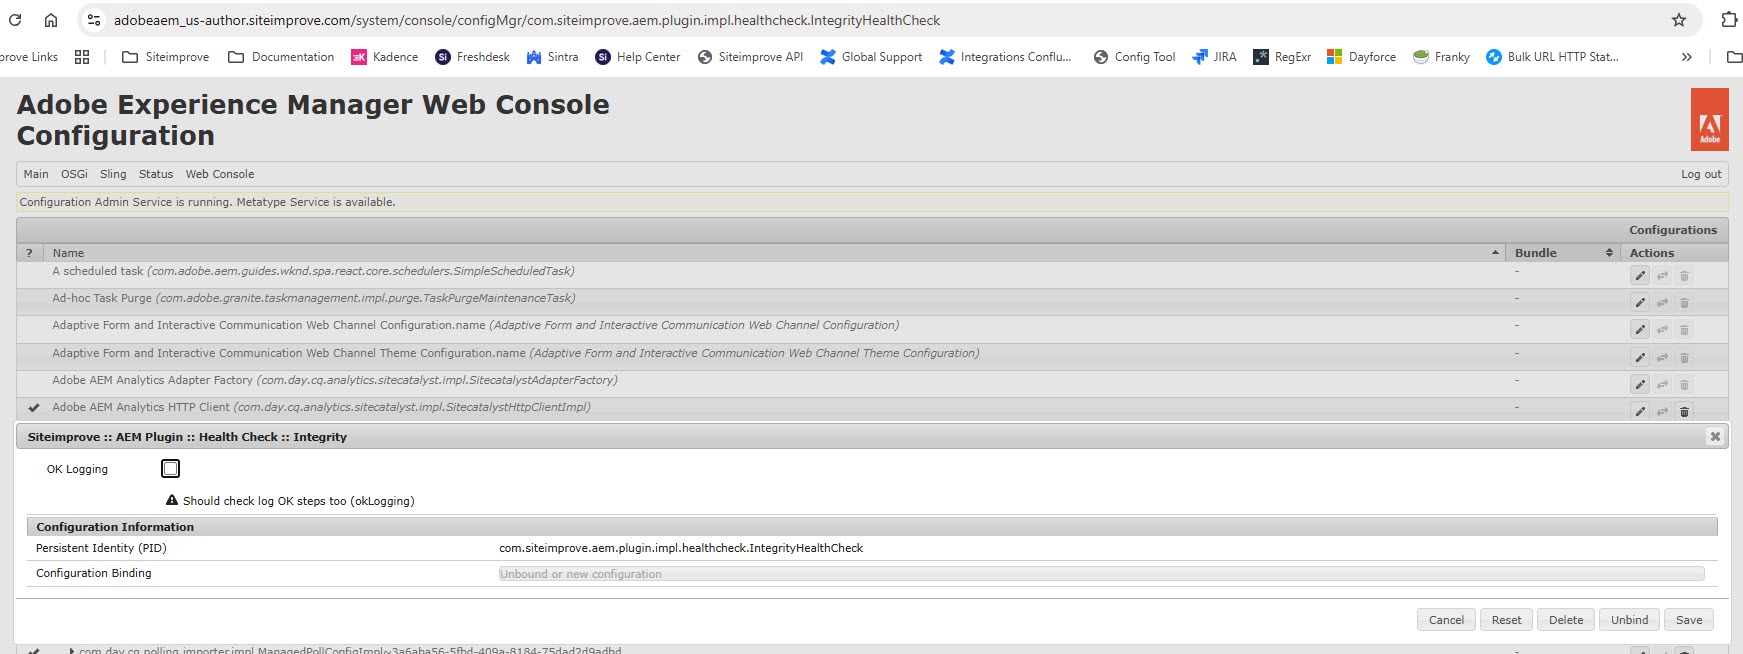Unbind icon for Analytics Adapter Factory row
1743x654 pixels.
(1662, 385)
